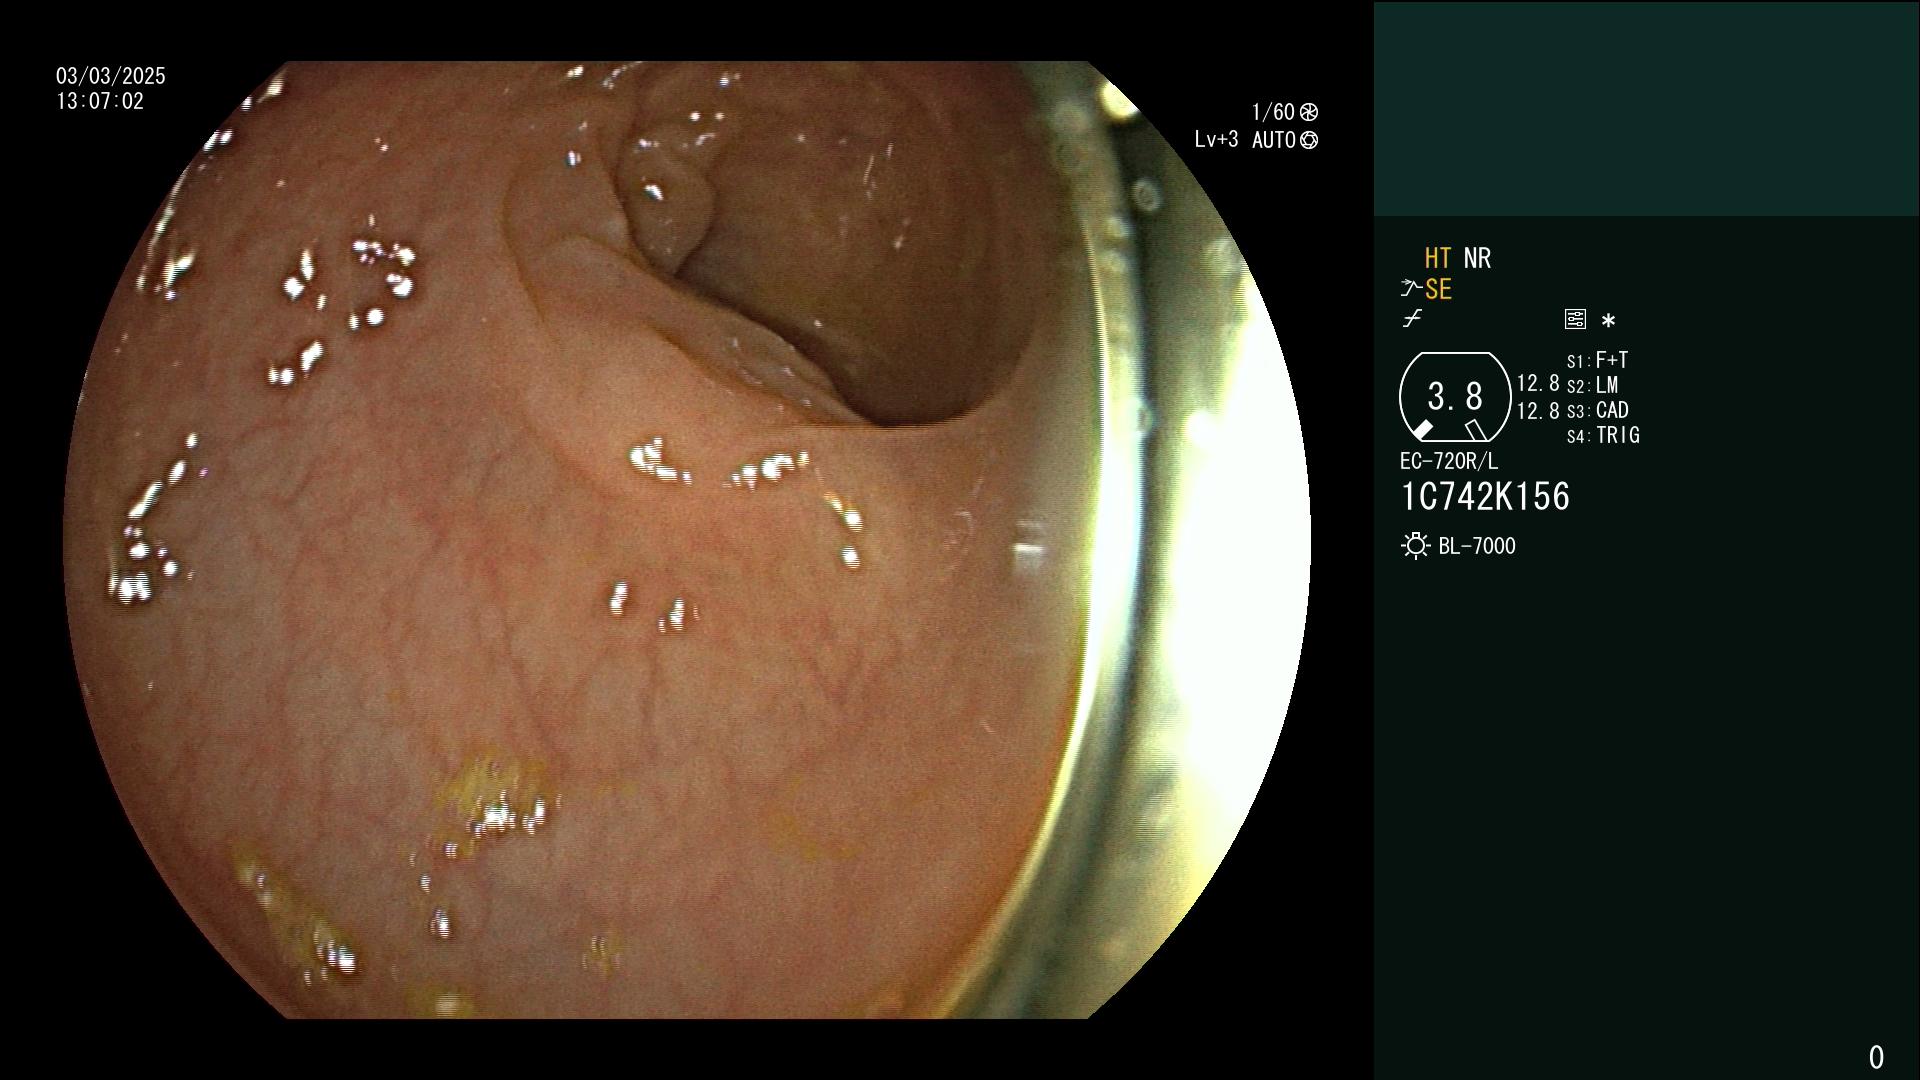Click the light source lamp icon
Screen dimensions: 1920x1080
pos(1415,546)
